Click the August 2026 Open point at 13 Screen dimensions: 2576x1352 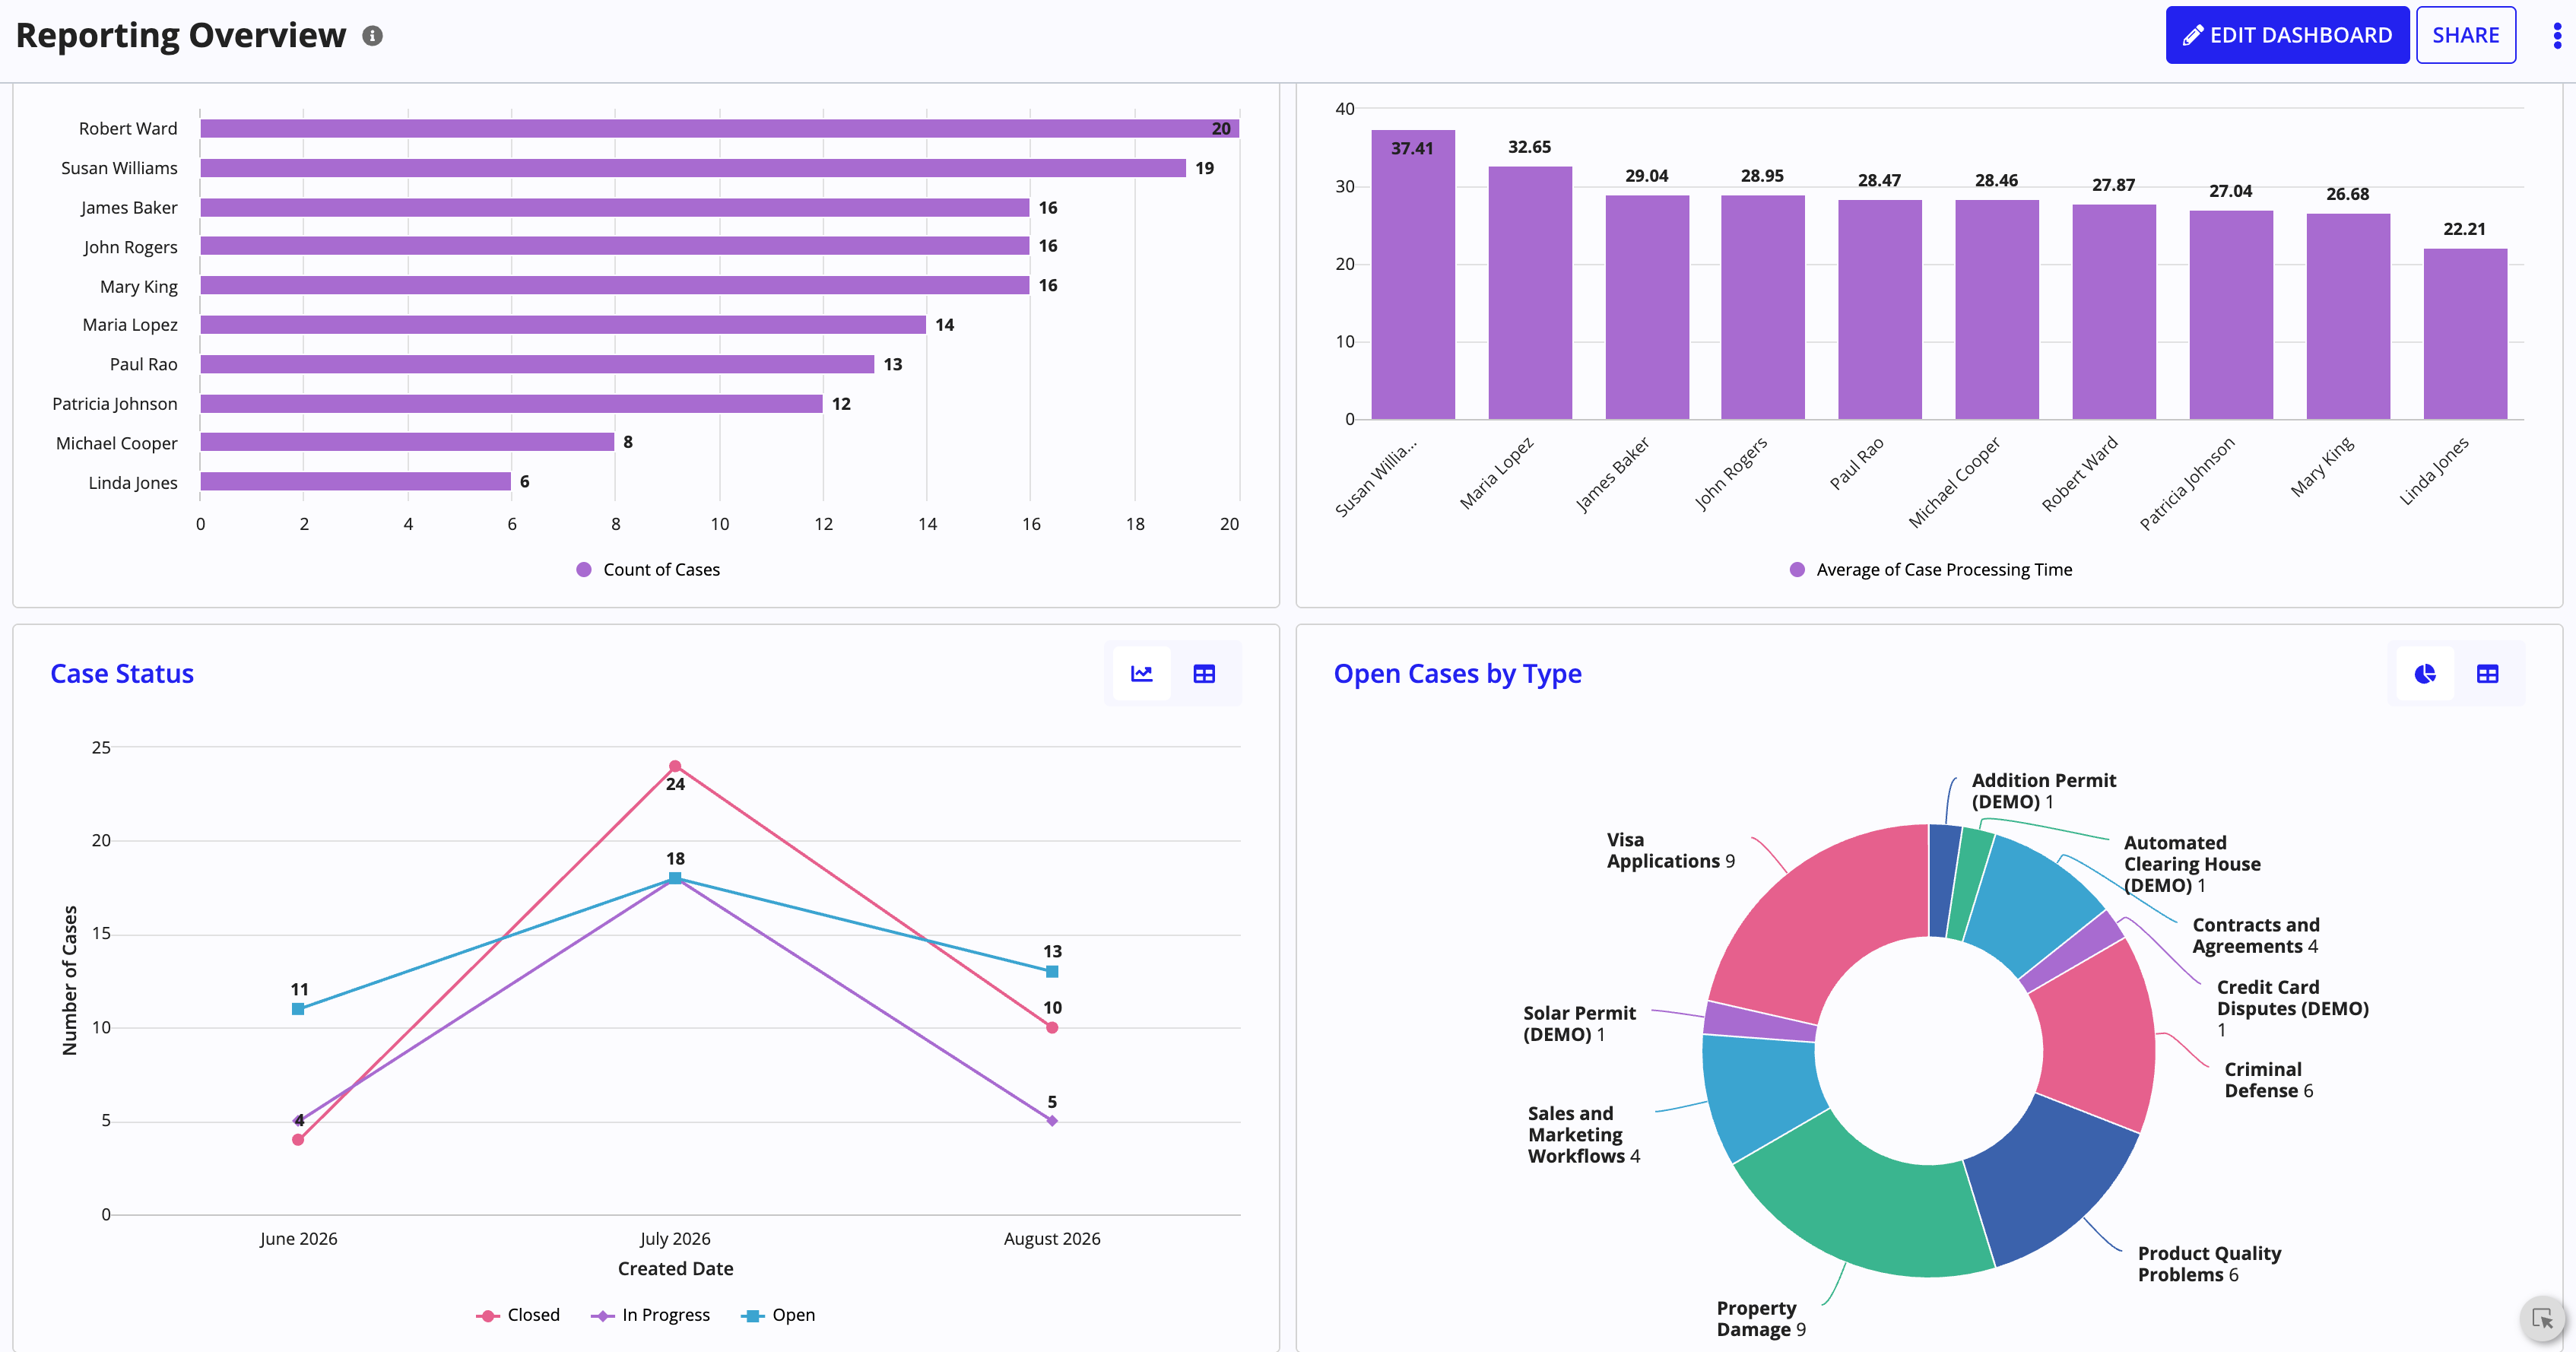click(x=1052, y=971)
